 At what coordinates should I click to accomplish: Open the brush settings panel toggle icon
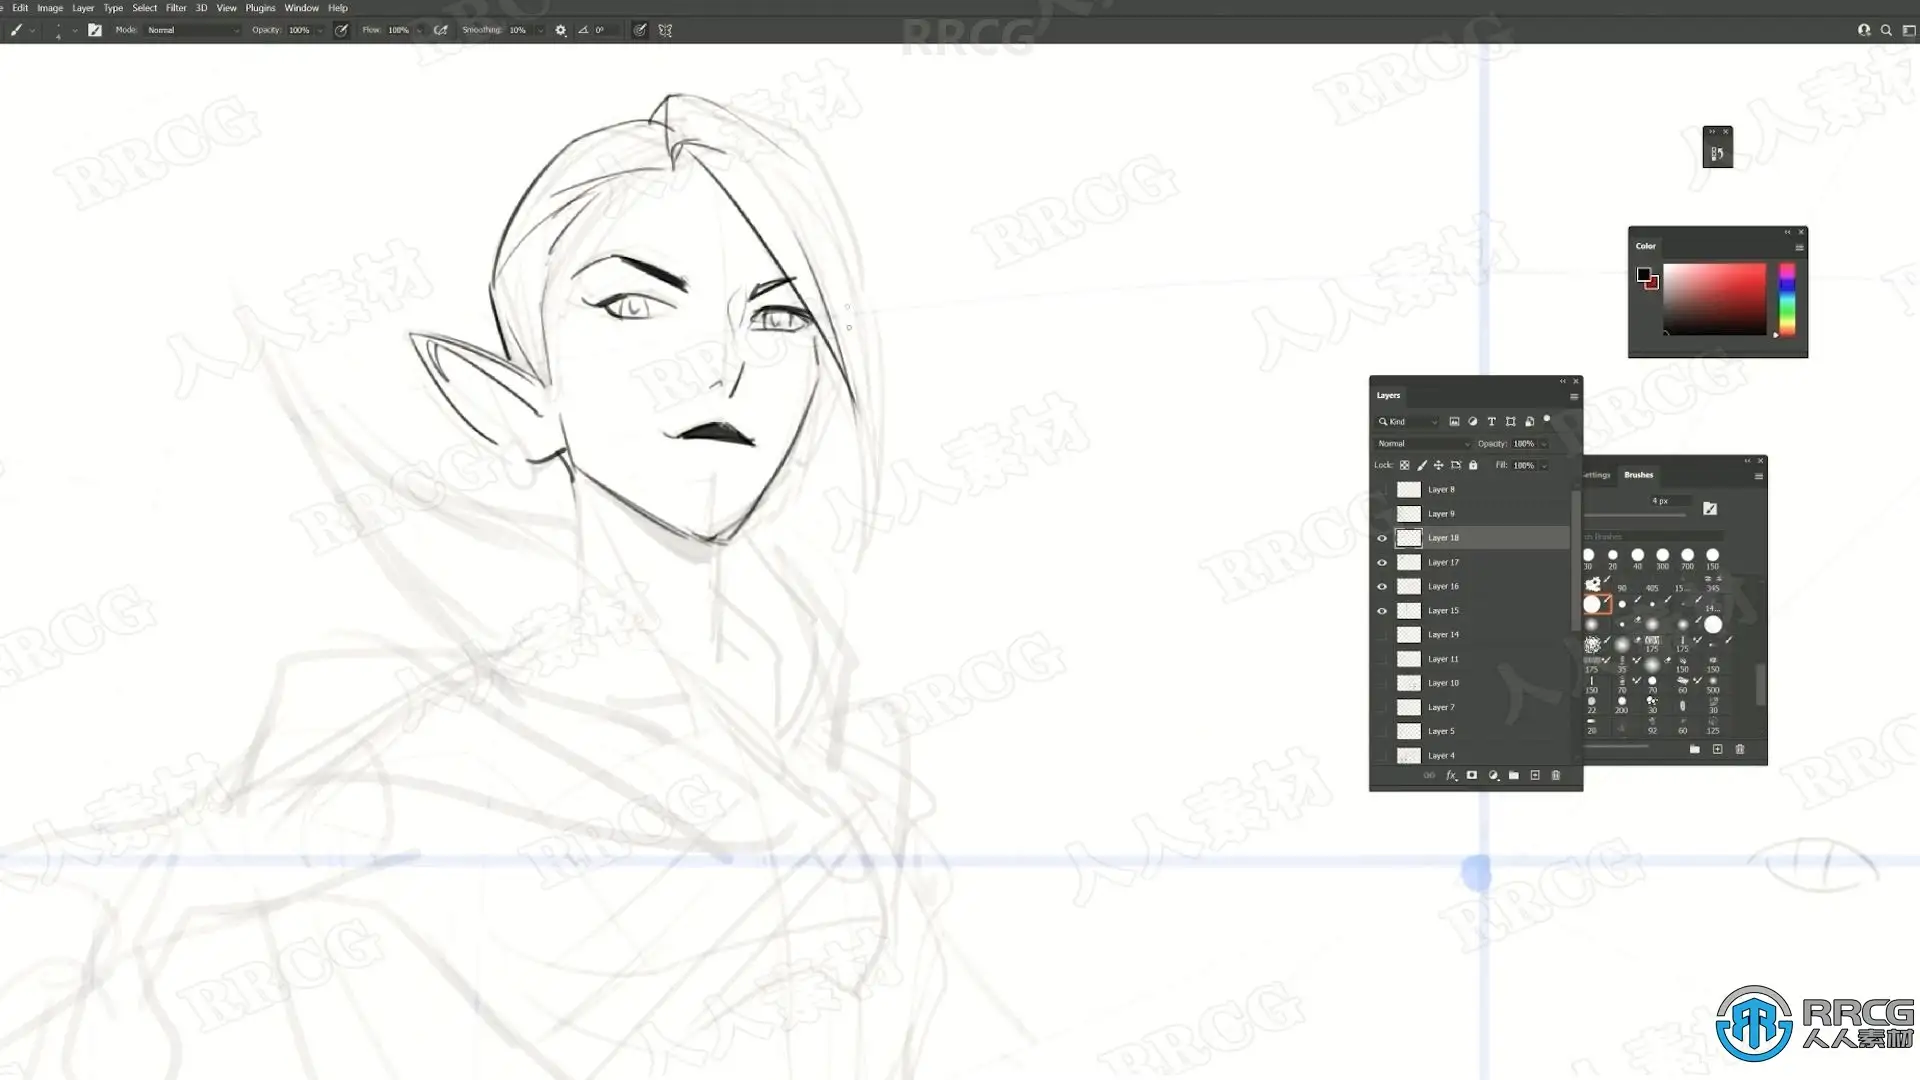click(95, 30)
